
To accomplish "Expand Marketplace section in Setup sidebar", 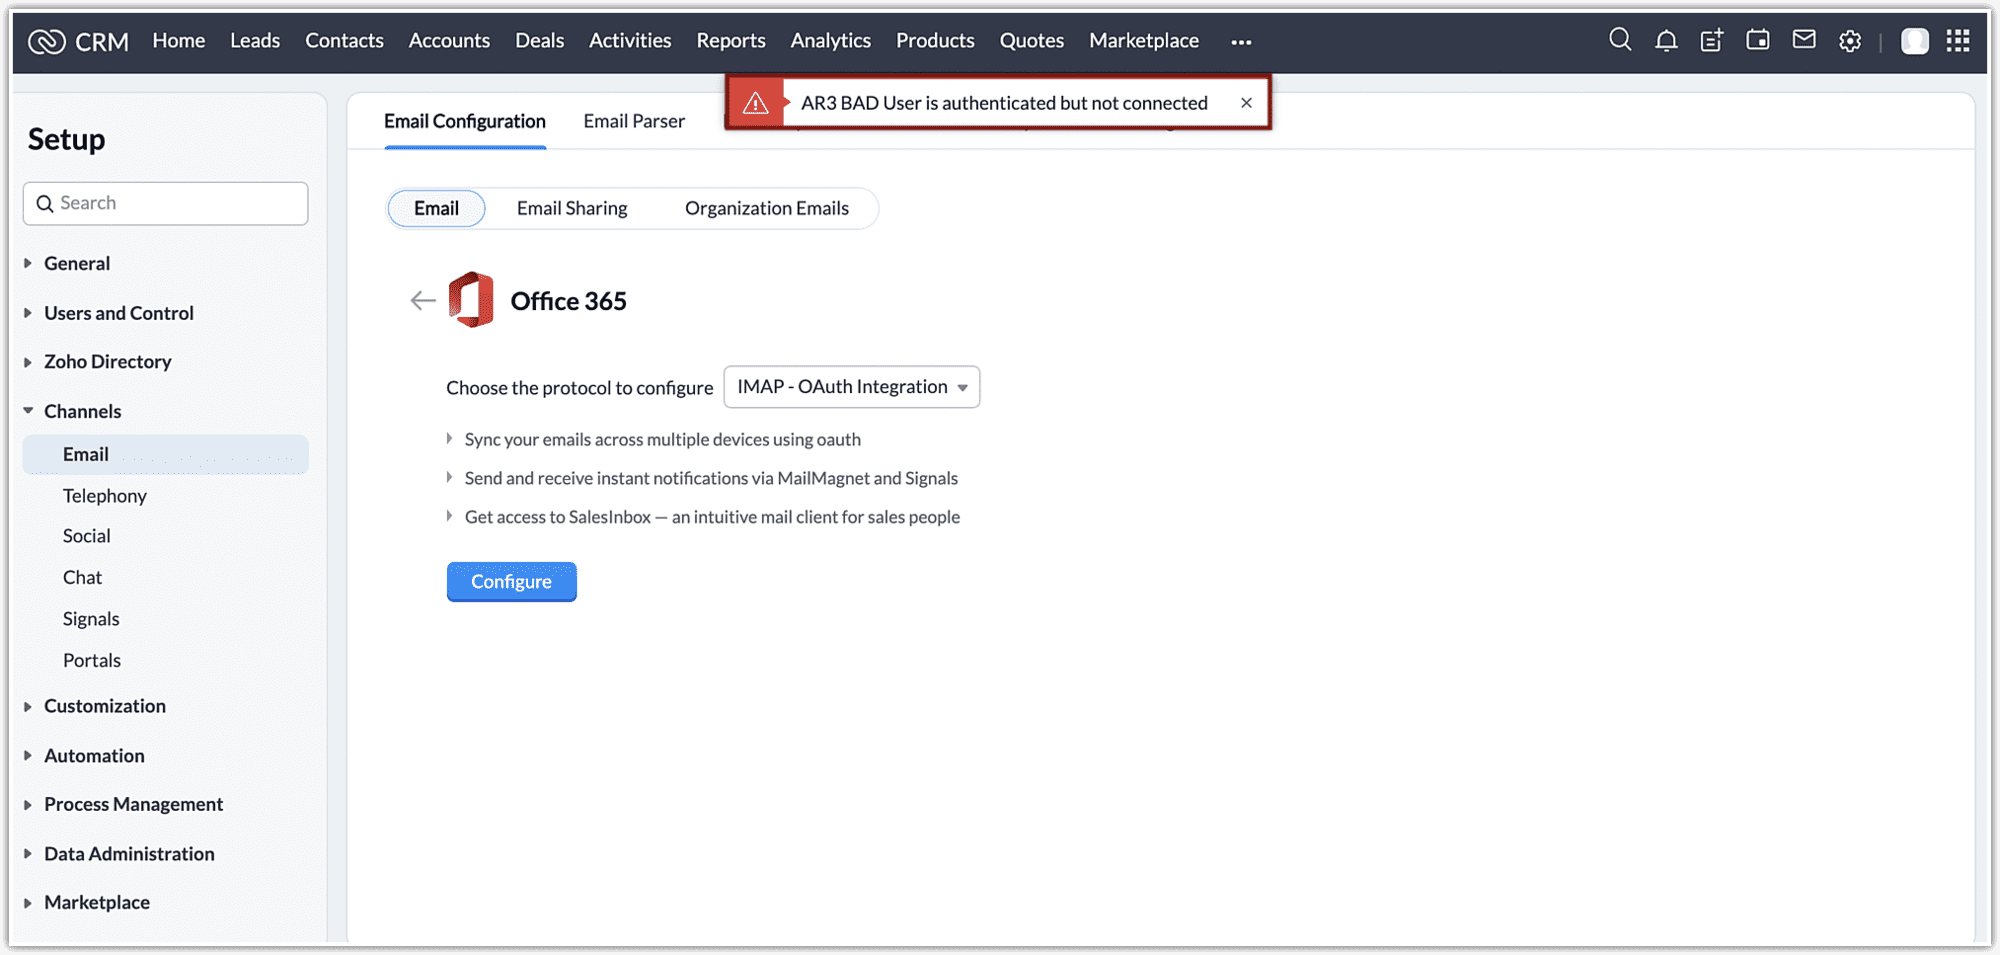I will [28, 903].
